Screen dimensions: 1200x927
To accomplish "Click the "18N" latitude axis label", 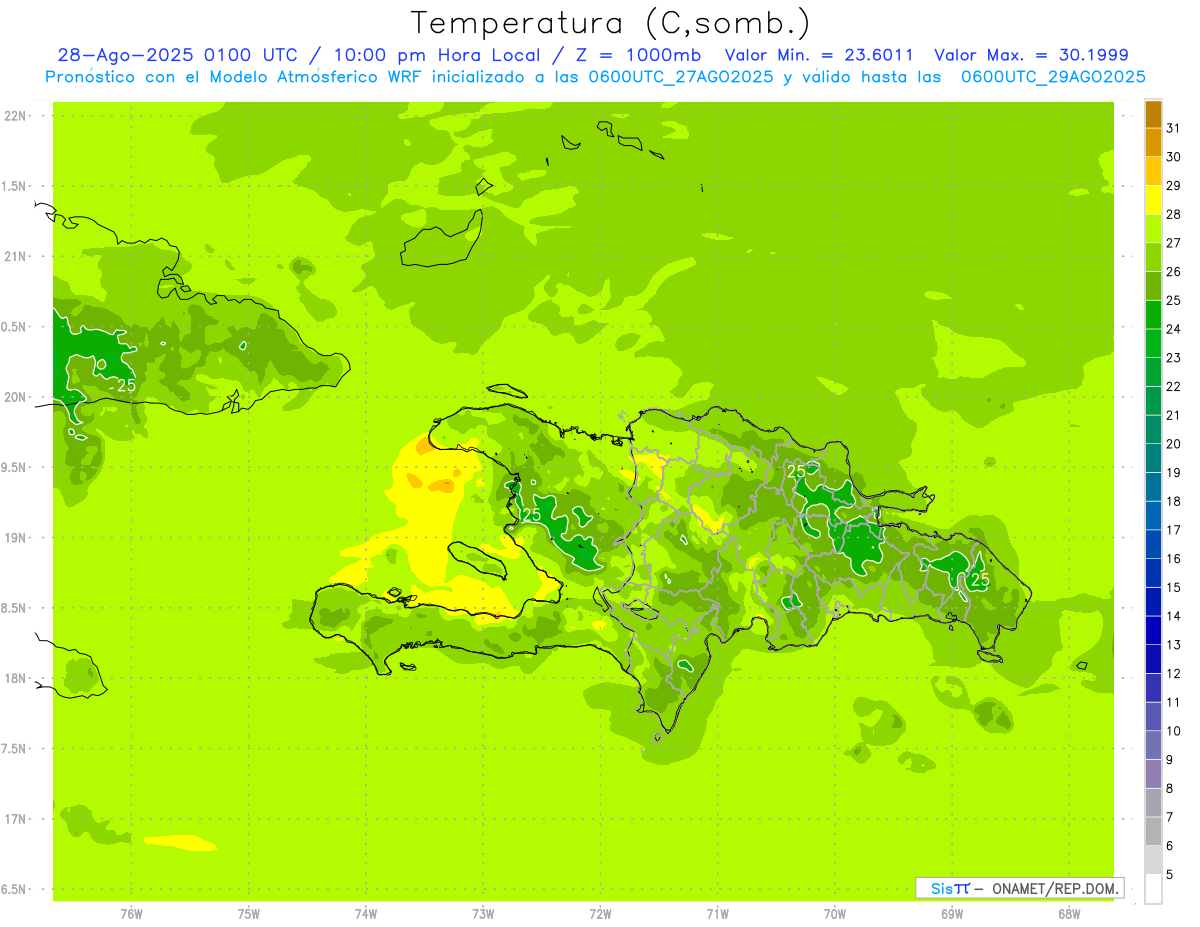I will pos(17,678).
